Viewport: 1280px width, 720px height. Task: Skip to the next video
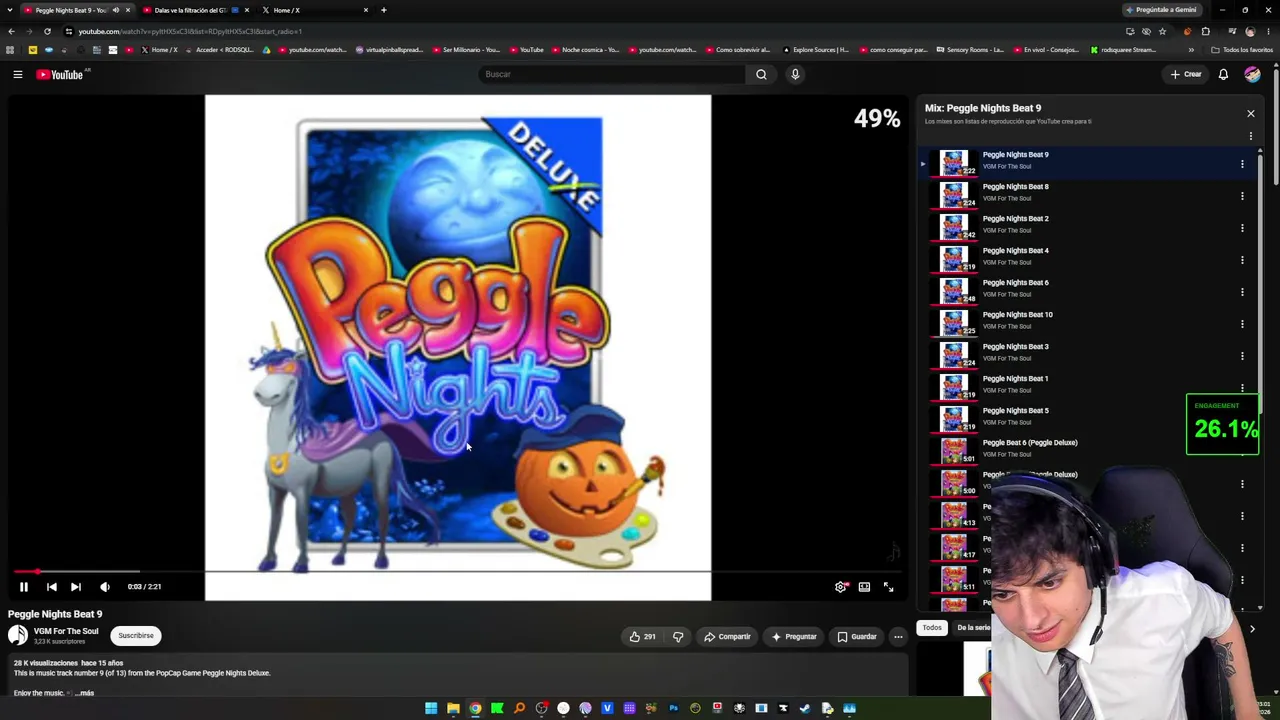[76, 587]
